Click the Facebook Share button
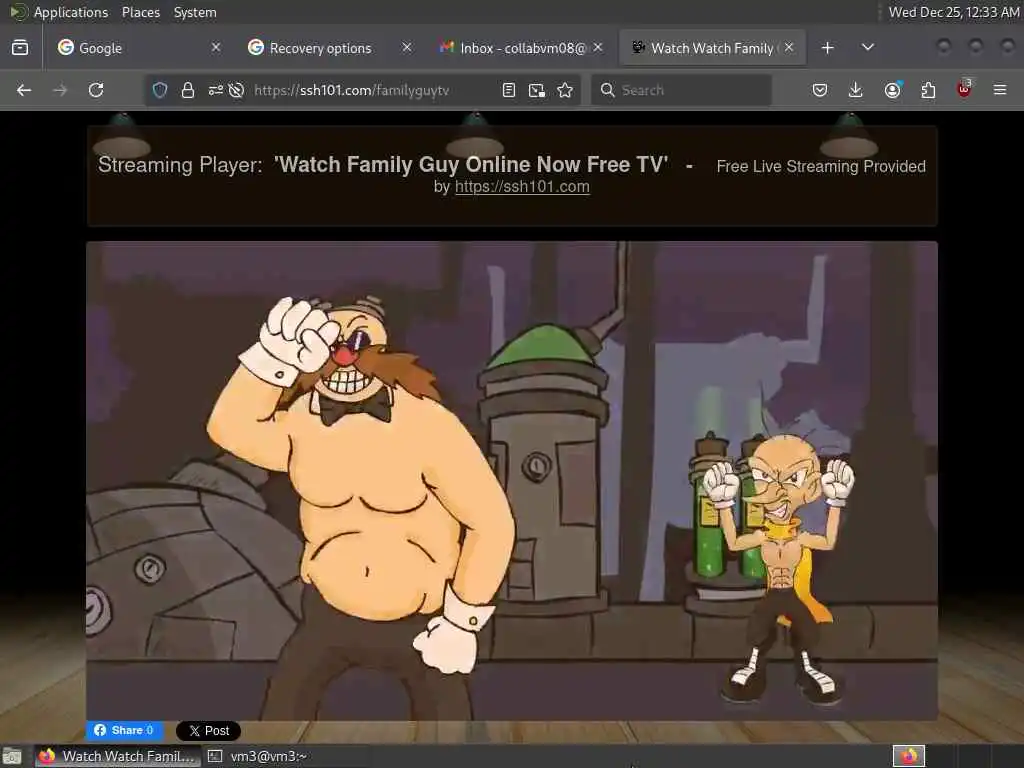The height and width of the screenshot is (768, 1024). tap(124, 730)
